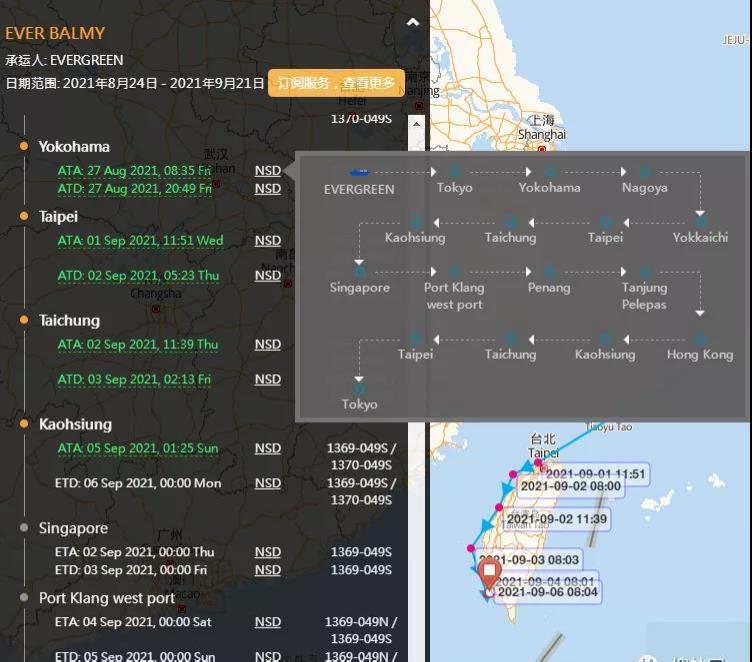This screenshot has width=752, height=662.
Task: Open NSD link for Taipei ATD 02 Sep
Action: tap(268, 275)
